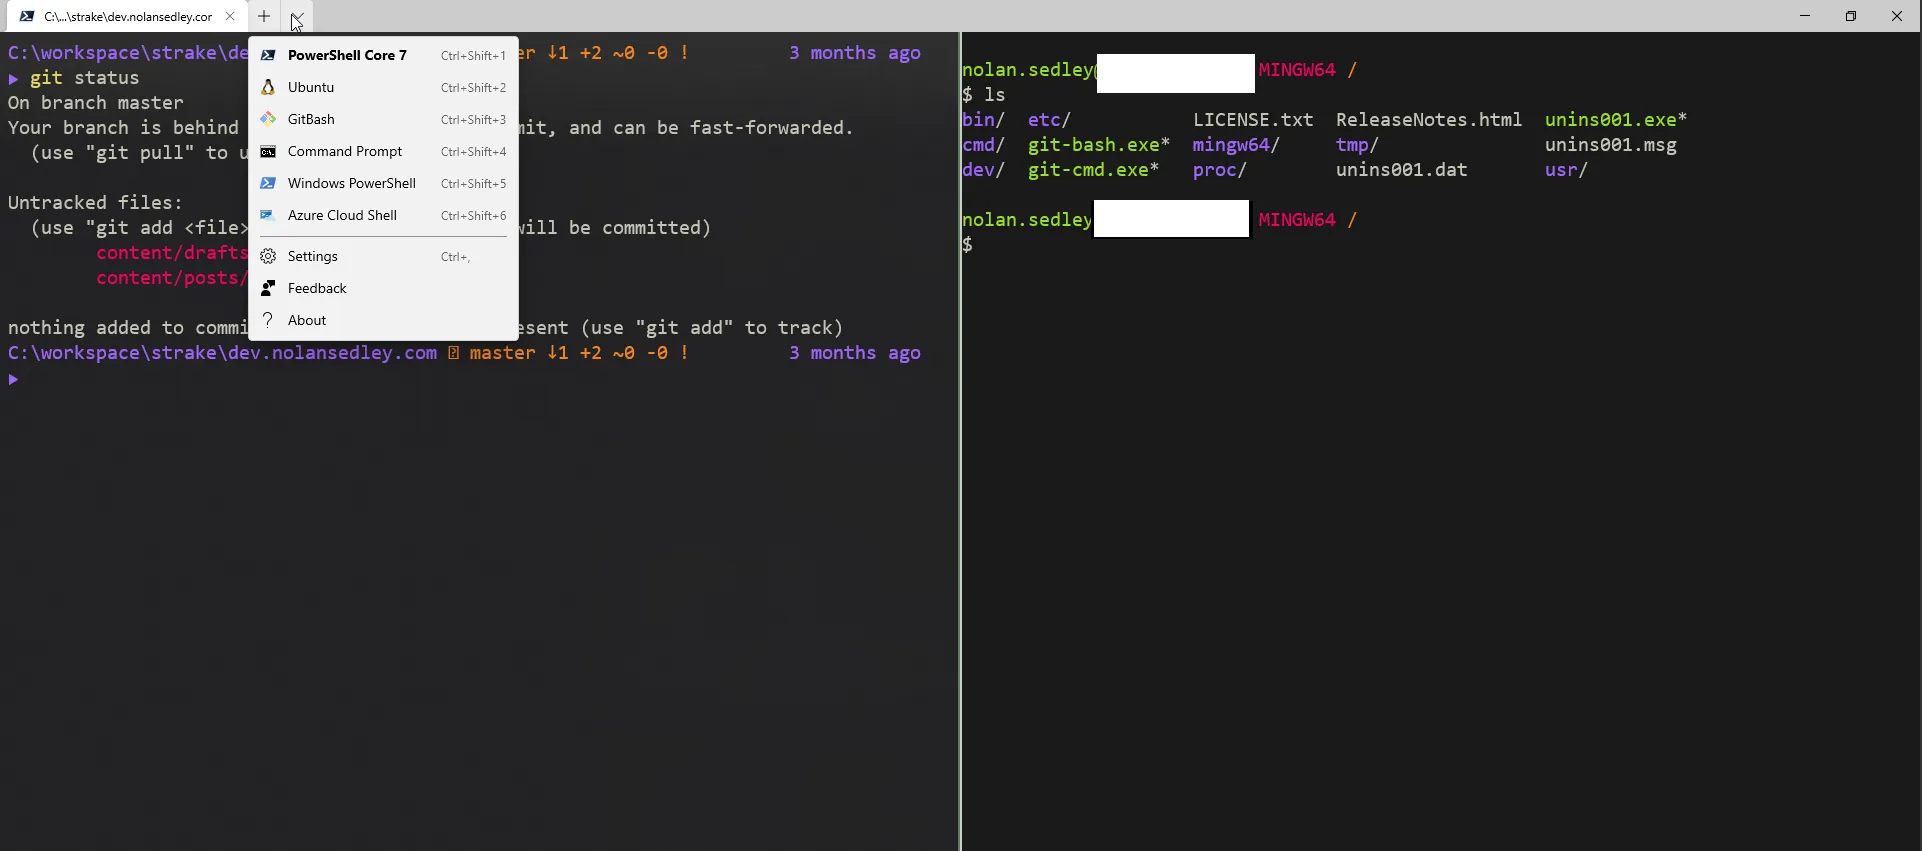This screenshot has width=1922, height=851.
Task: Click the '$ ls' command in right pane
Action: 984,95
